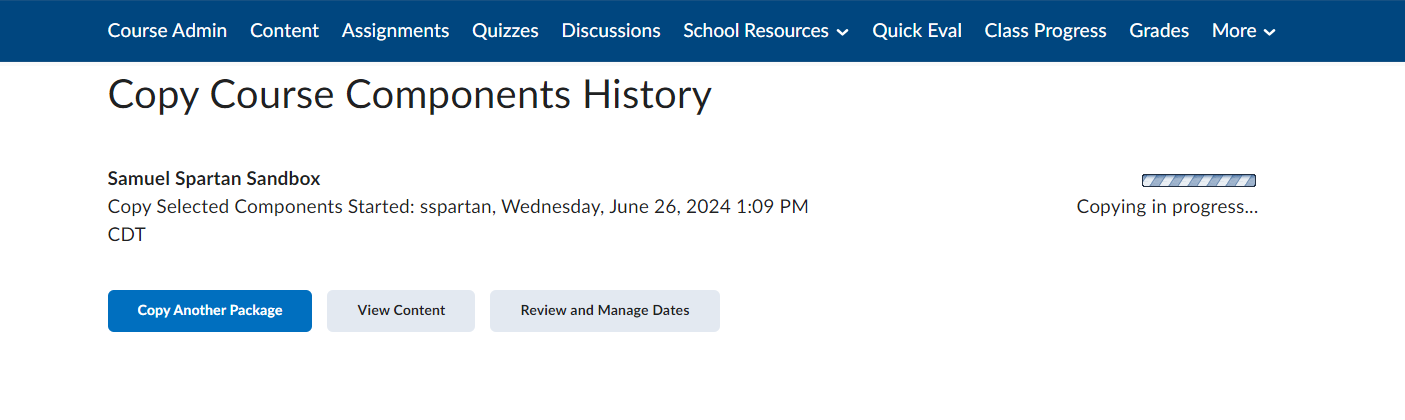Click the More menu label

pyautogui.click(x=1234, y=31)
